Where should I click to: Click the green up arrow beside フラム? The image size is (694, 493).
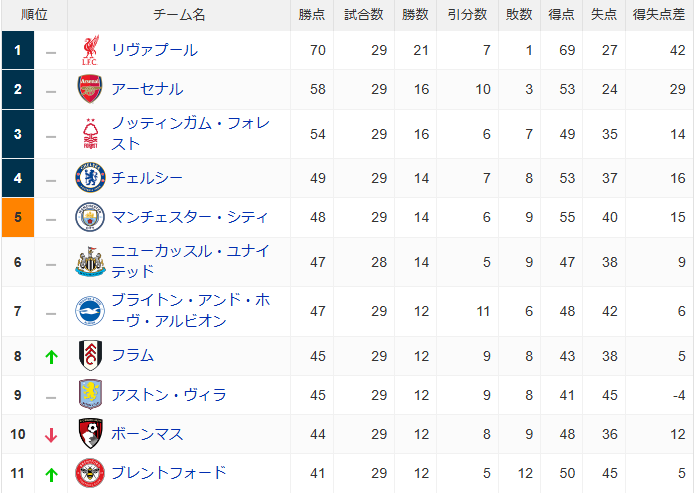tap(51, 356)
